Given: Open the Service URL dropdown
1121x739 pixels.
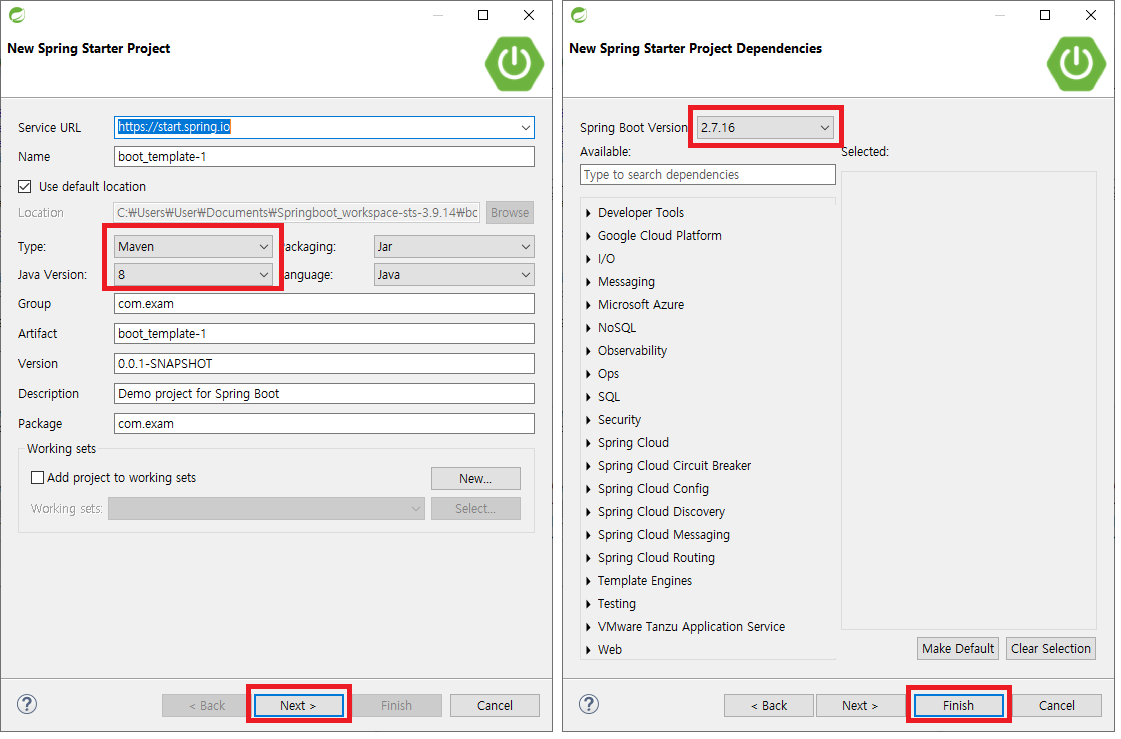Looking at the screenshot, I should point(528,128).
